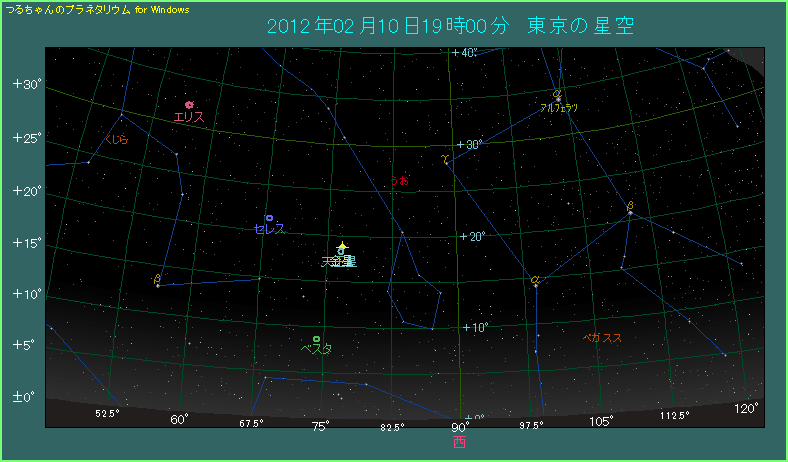This screenshot has width=788, height=462.
Task: Click the 75° azimuth label
Action: point(320,426)
